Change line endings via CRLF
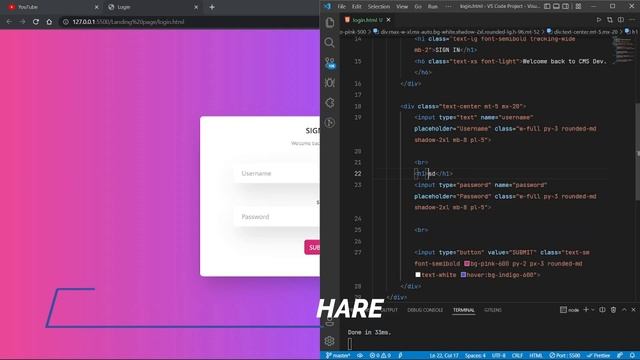 pos(517,356)
